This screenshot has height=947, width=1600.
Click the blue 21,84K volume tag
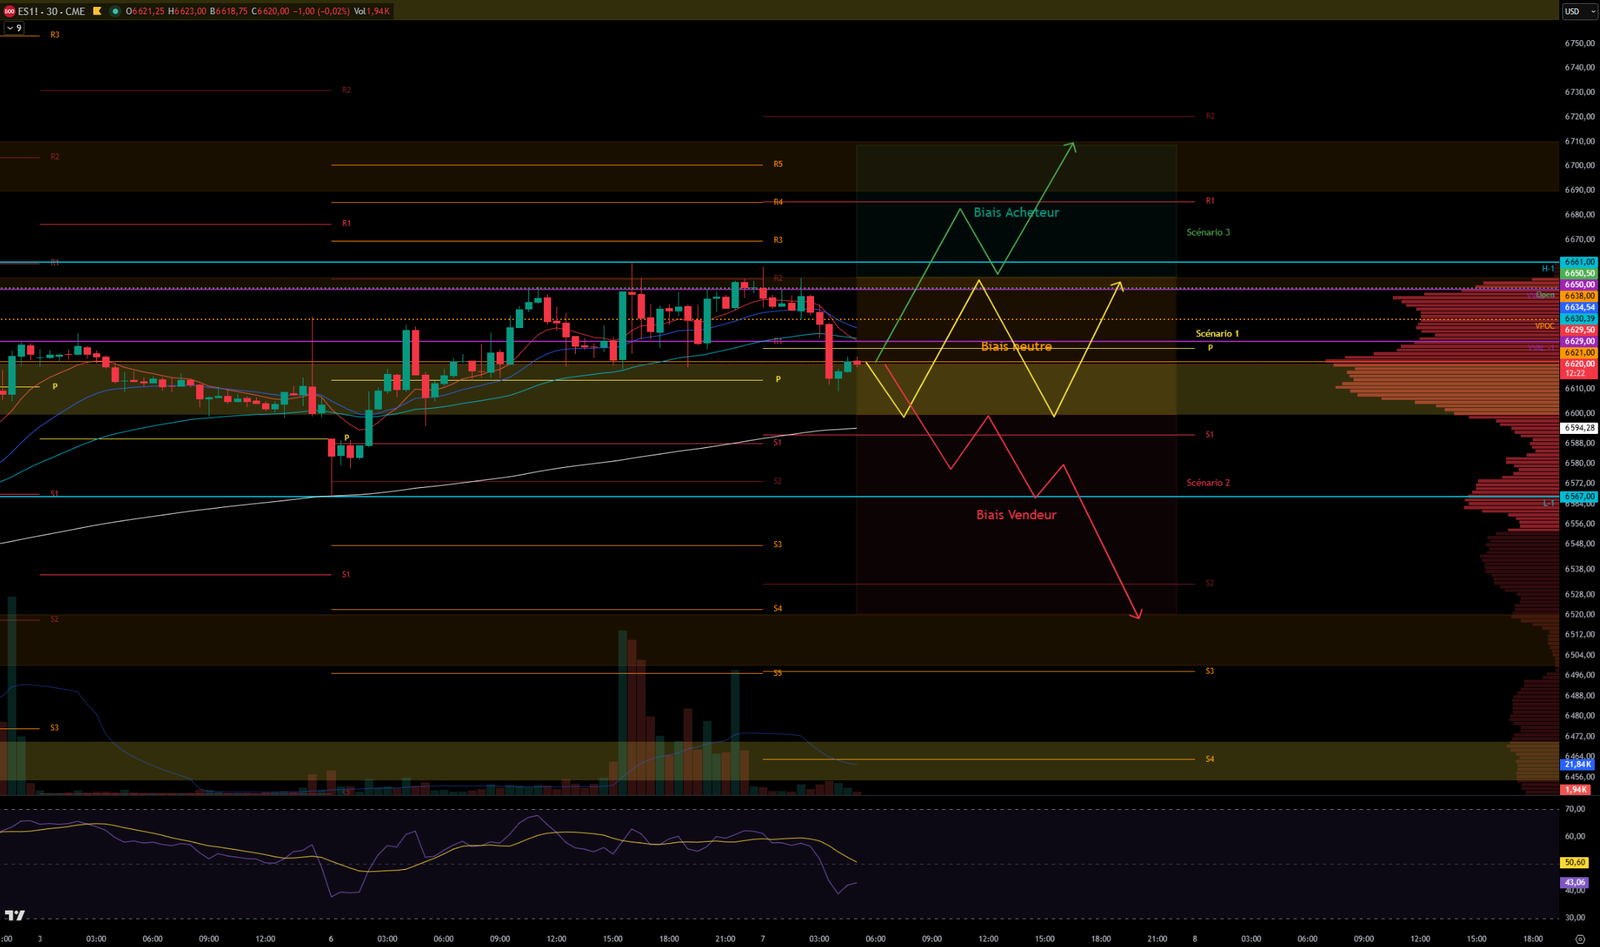1577,764
